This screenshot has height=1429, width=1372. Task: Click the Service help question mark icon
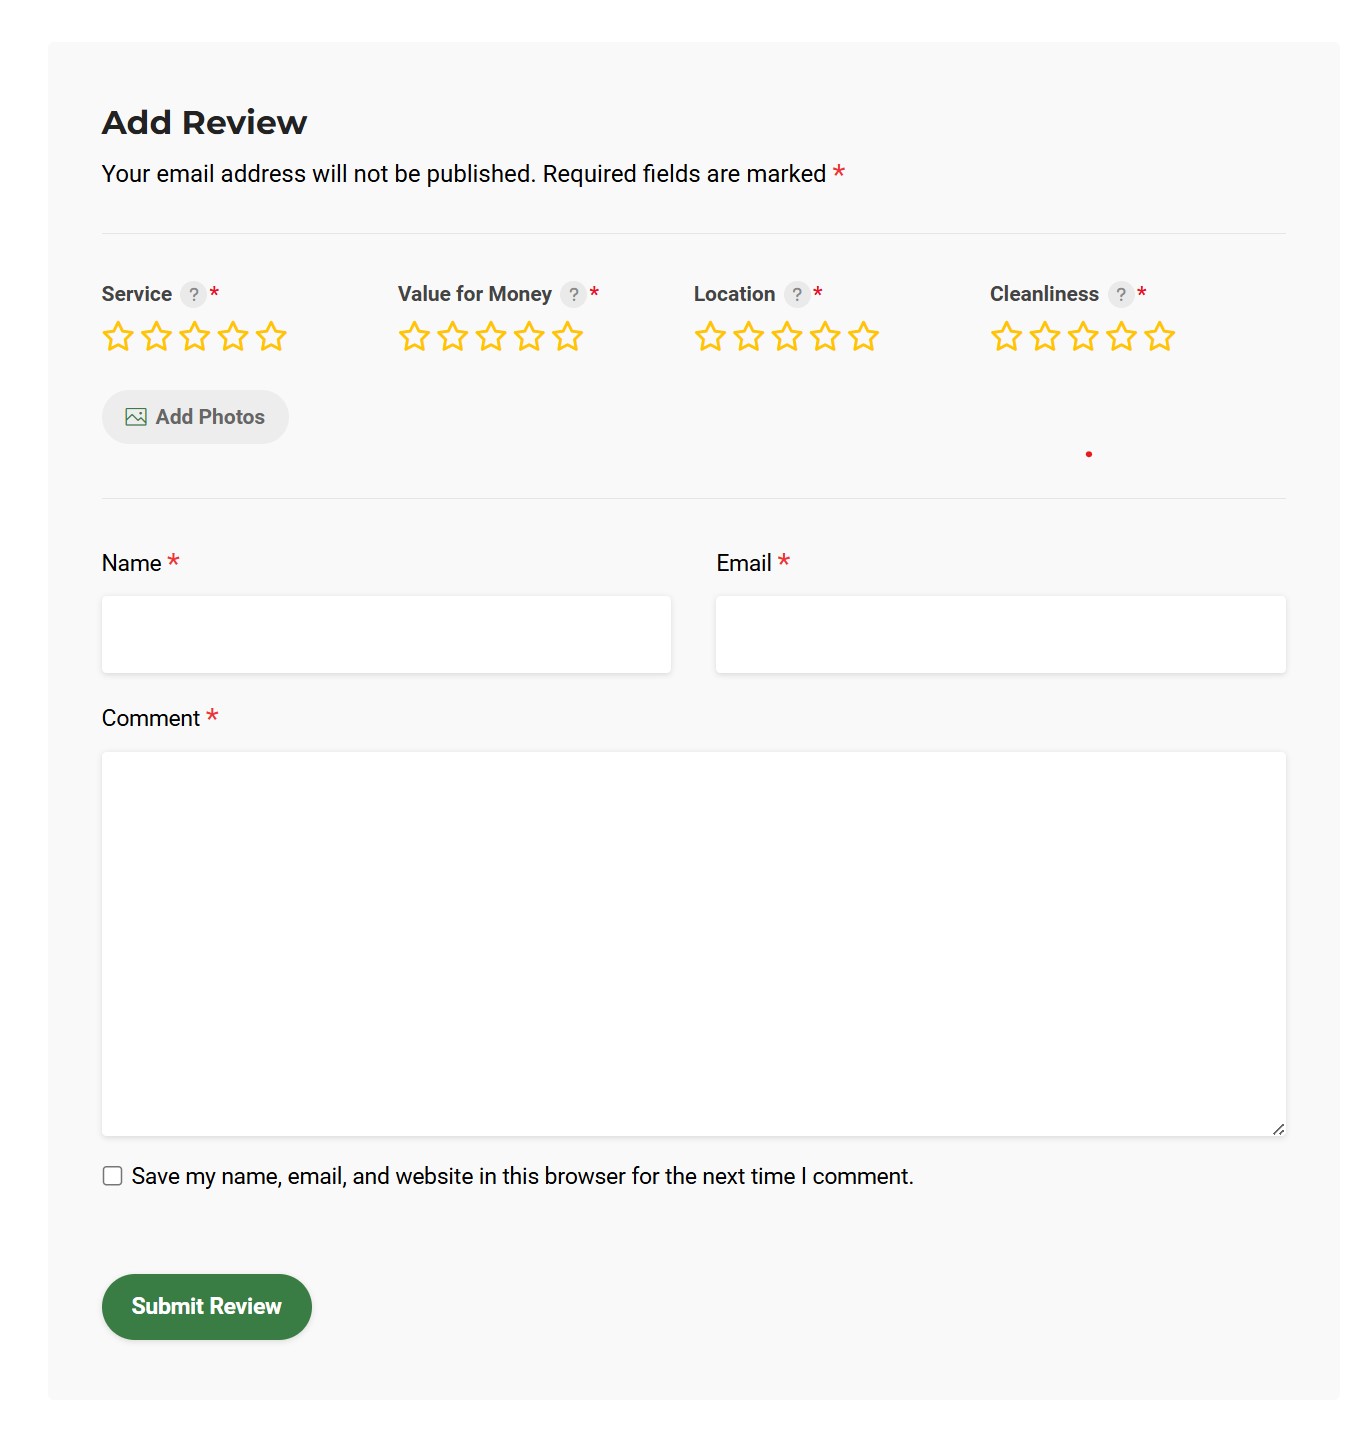tap(194, 294)
